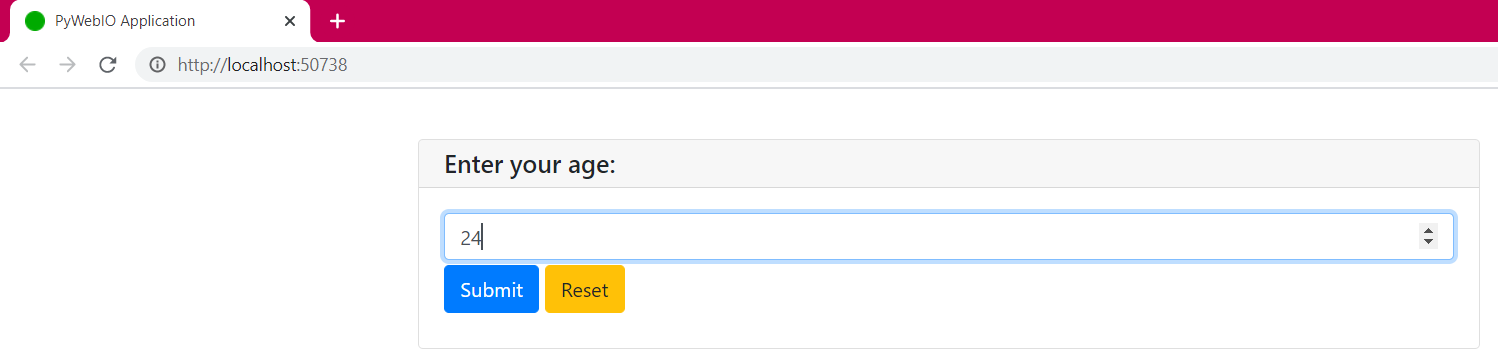Click the port number 50738 in the URL
This screenshot has height=363, width=1498.
coord(324,65)
